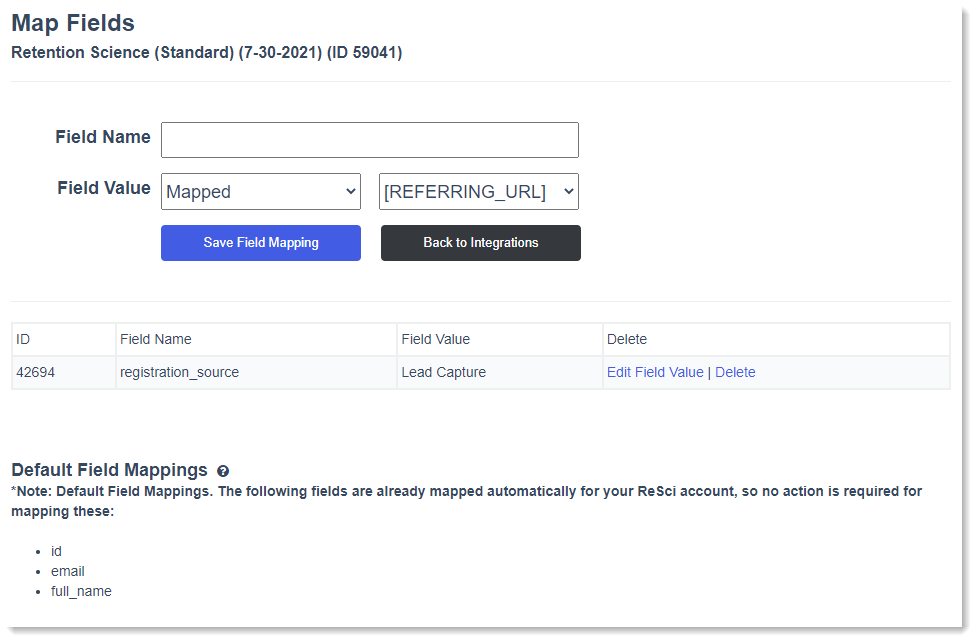The image size is (977, 642).
Task: Click the Field Value form label
Action: click(103, 188)
